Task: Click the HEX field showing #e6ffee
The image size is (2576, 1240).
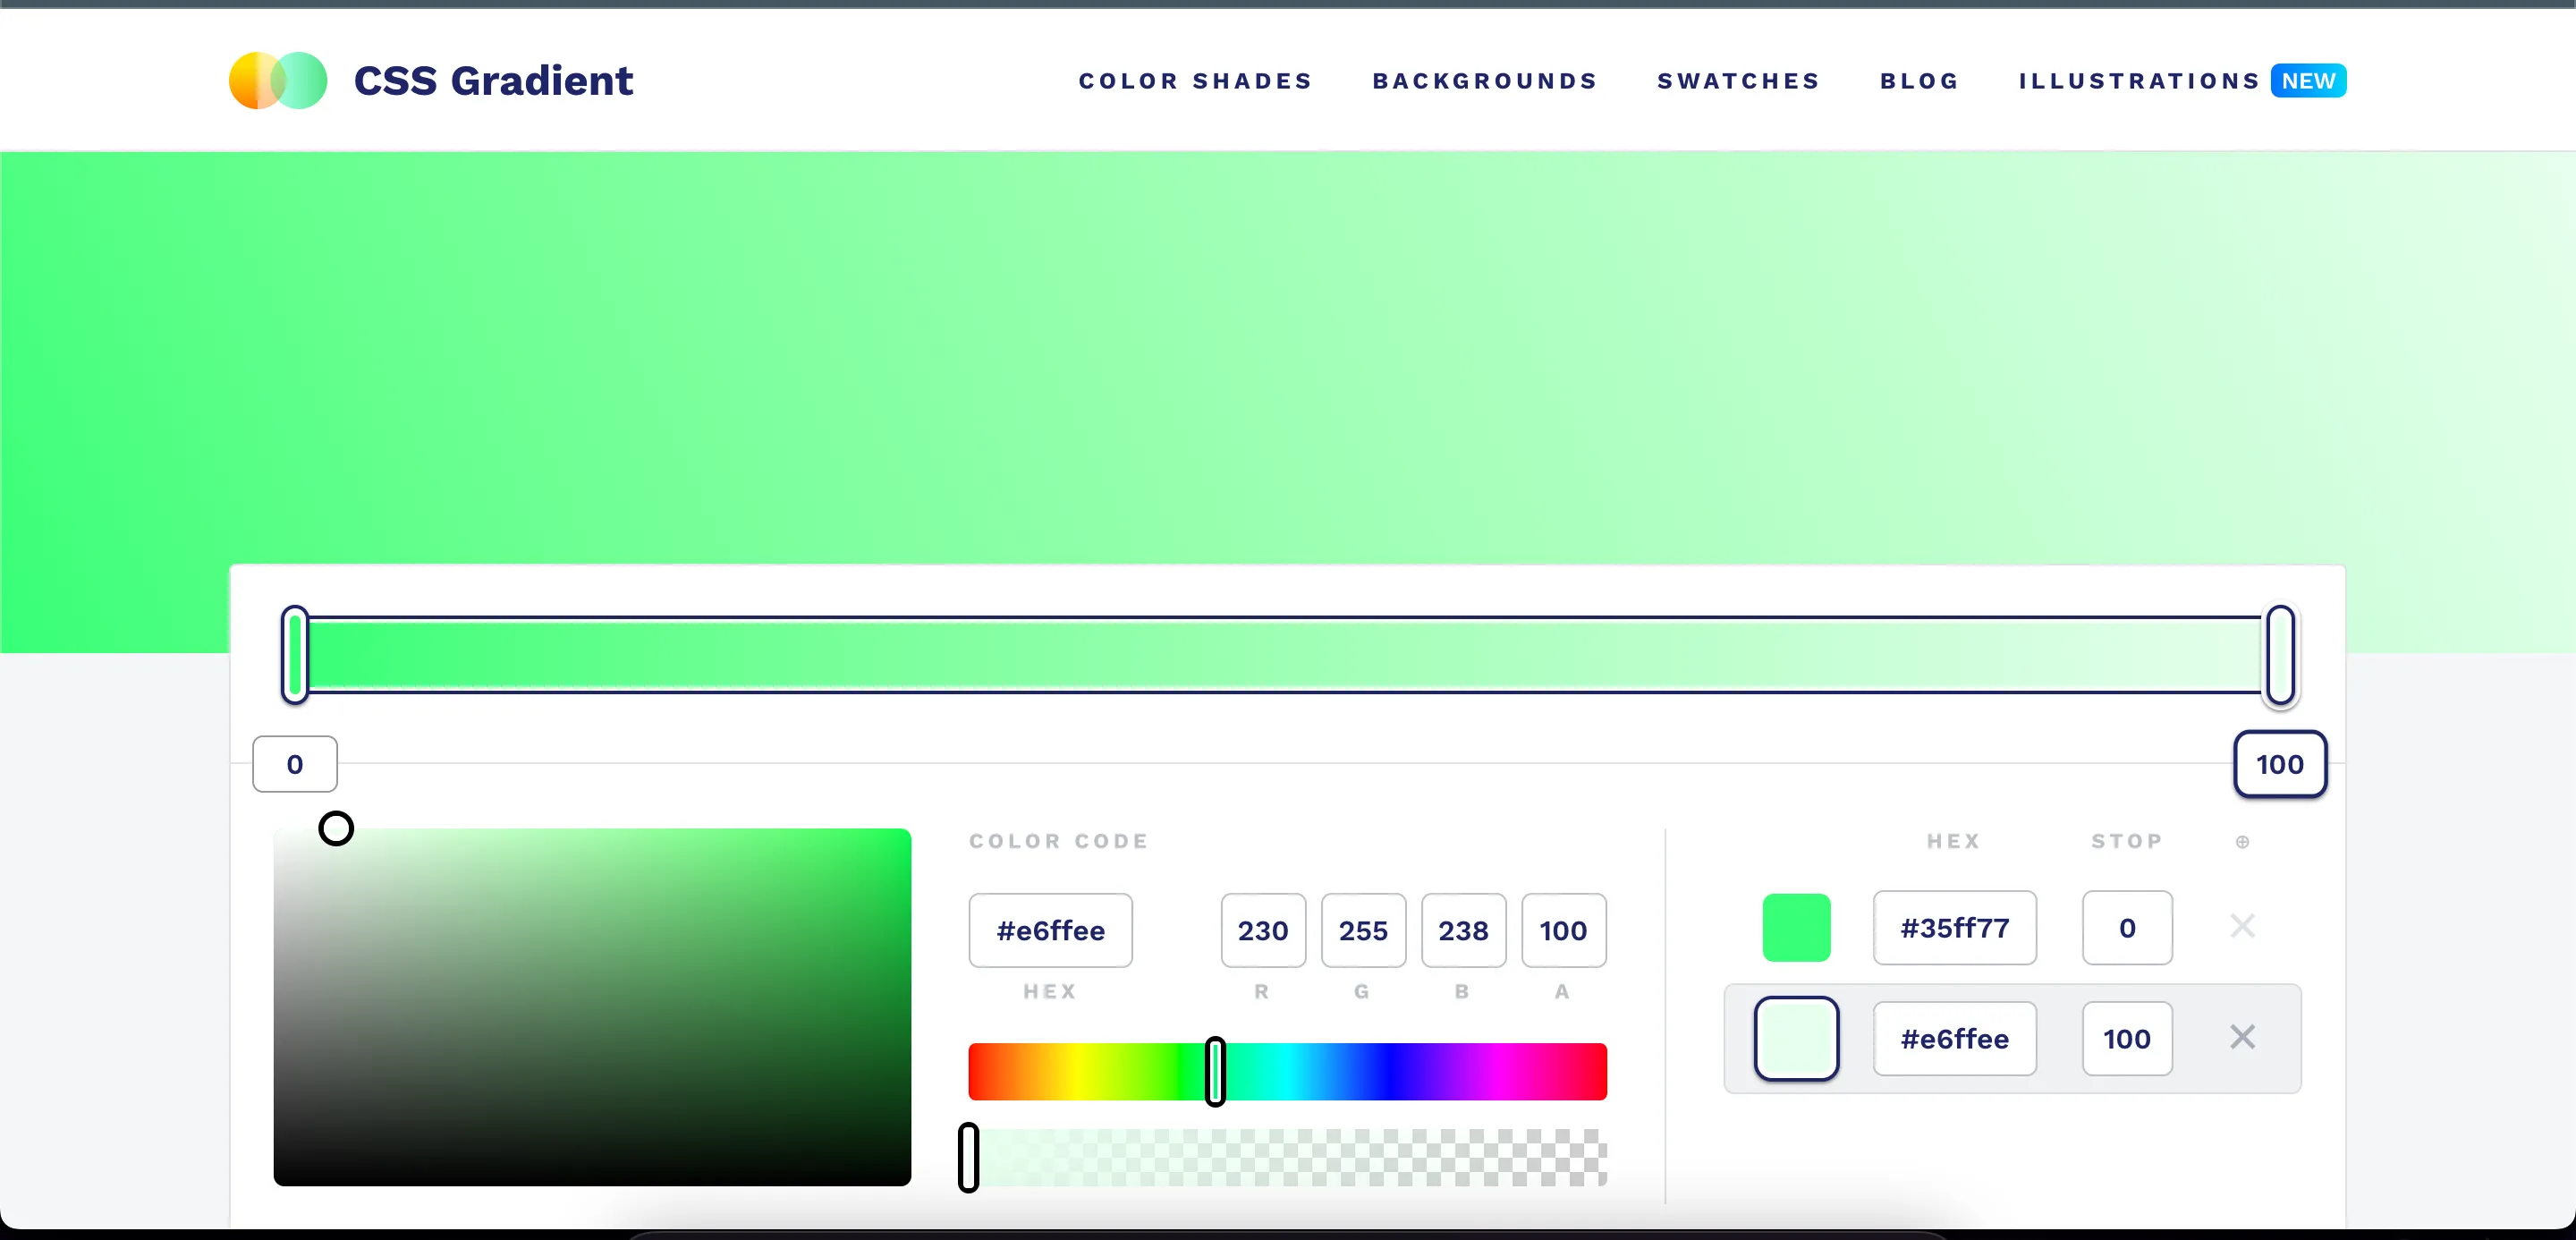Action: (1050, 930)
